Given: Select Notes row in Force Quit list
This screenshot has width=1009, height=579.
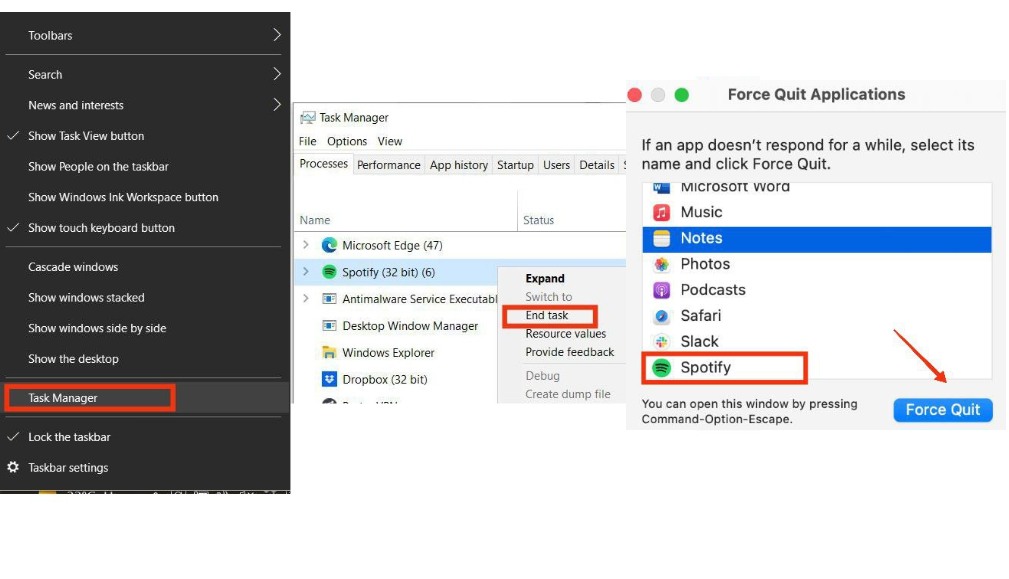Looking at the screenshot, I should tap(817, 238).
